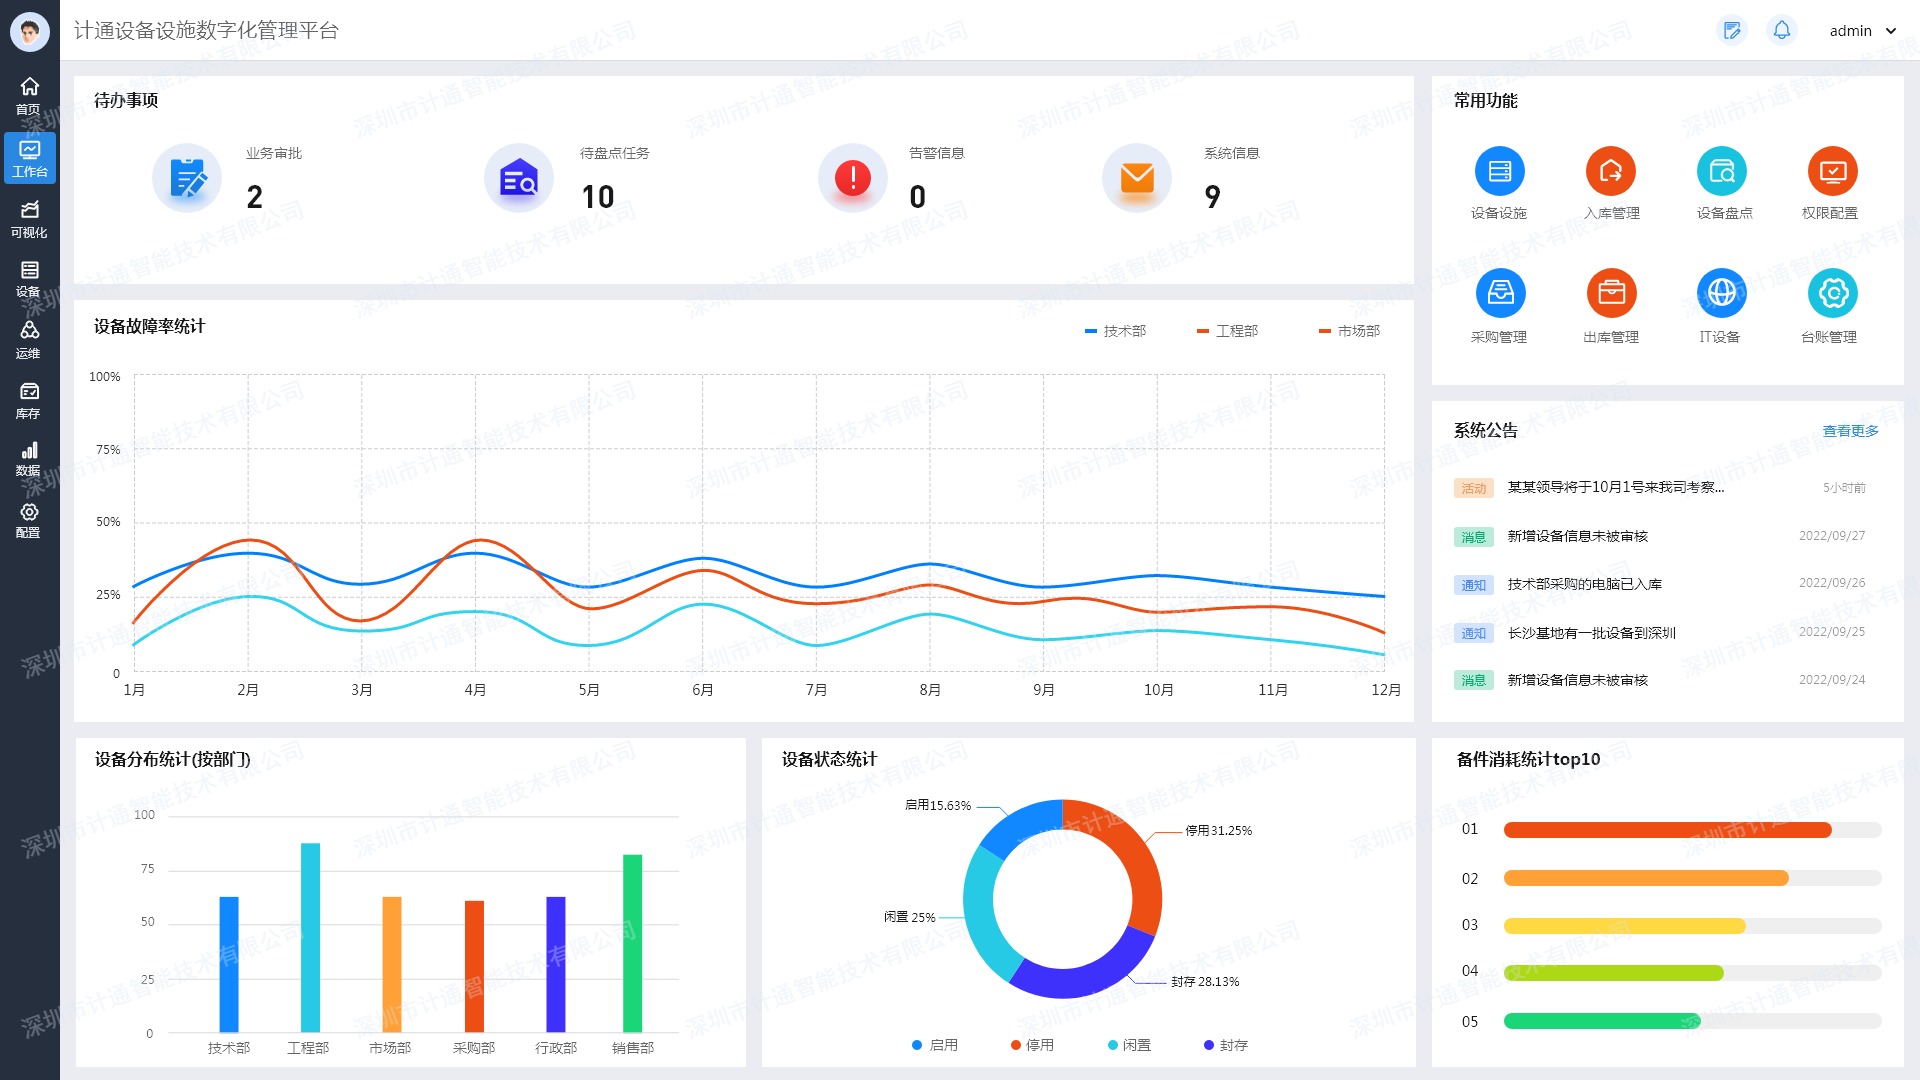Open the 权限配置 shortcut icon
Viewport: 1920px width, 1080px height.
point(1832,172)
